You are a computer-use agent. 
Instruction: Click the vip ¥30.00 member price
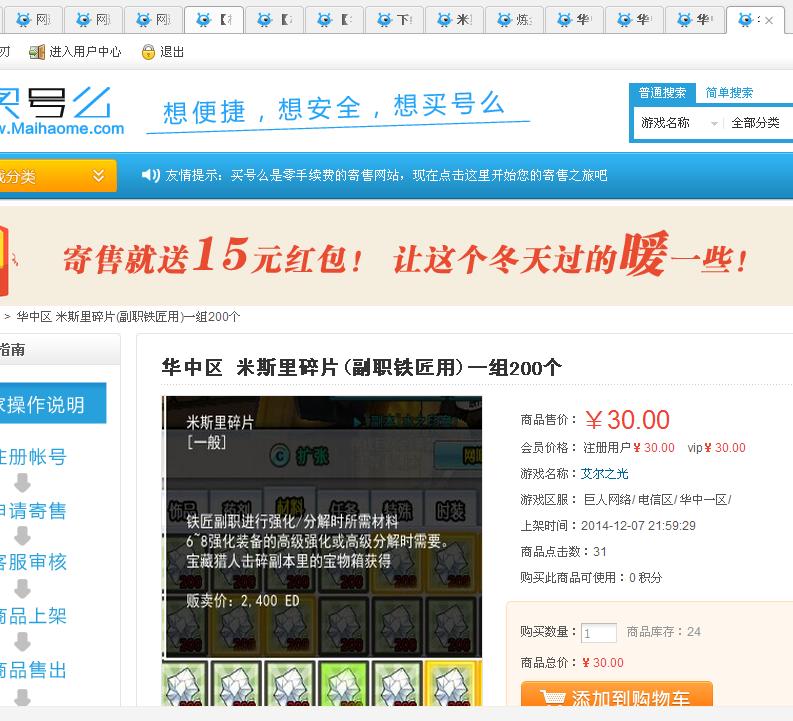717,448
